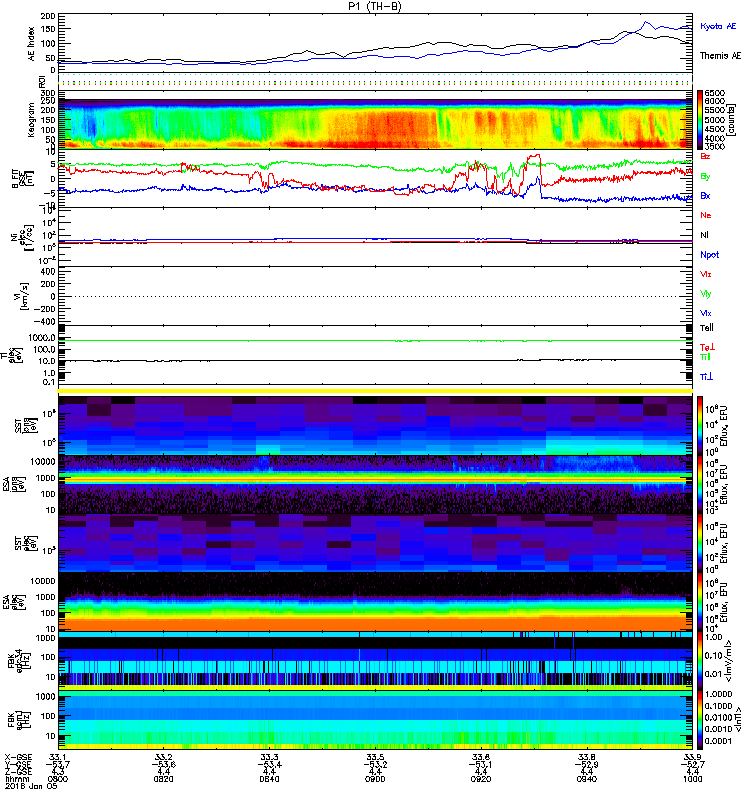Click the black Te parallel legend label
The image size is (750, 800).
tap(707, 328)
